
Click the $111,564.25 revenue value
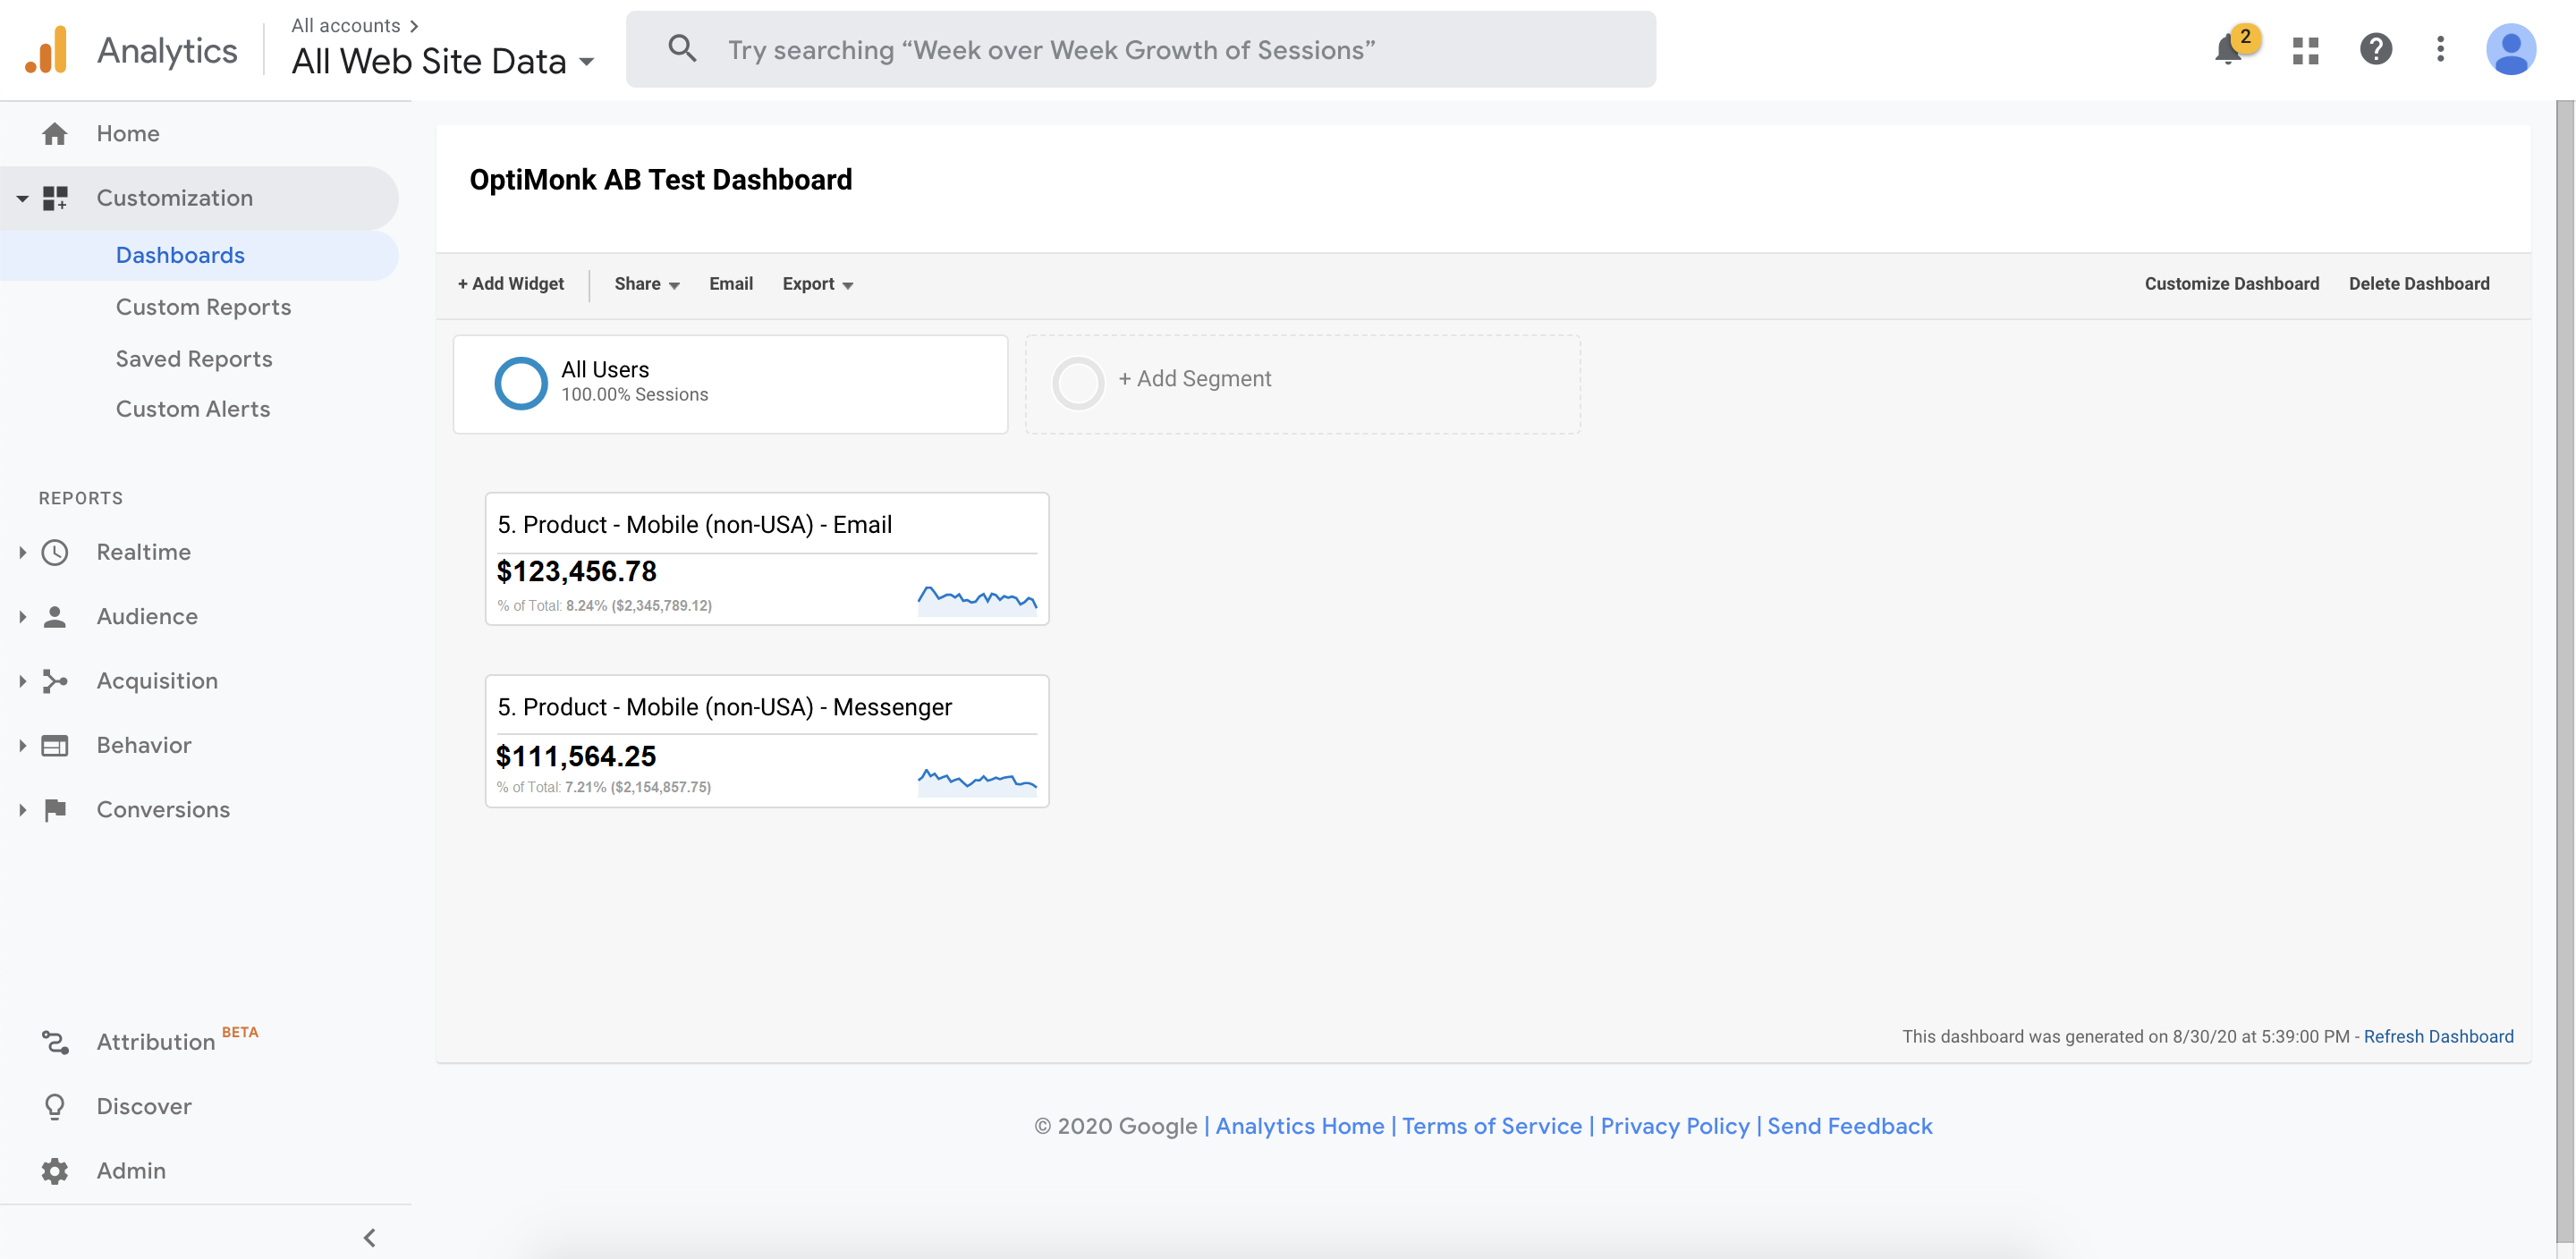[575, 756]
